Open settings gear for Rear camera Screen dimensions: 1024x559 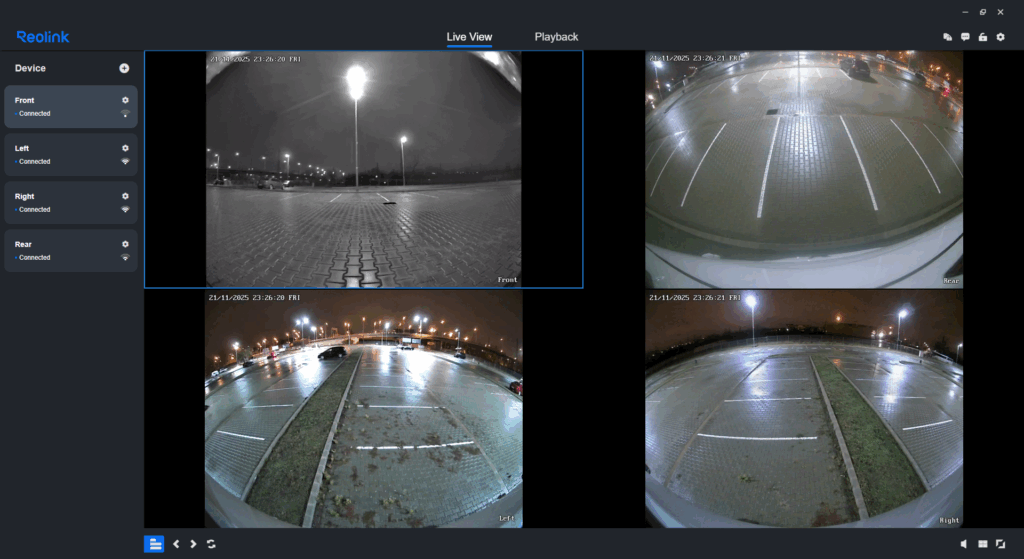[x=125, y=244]
